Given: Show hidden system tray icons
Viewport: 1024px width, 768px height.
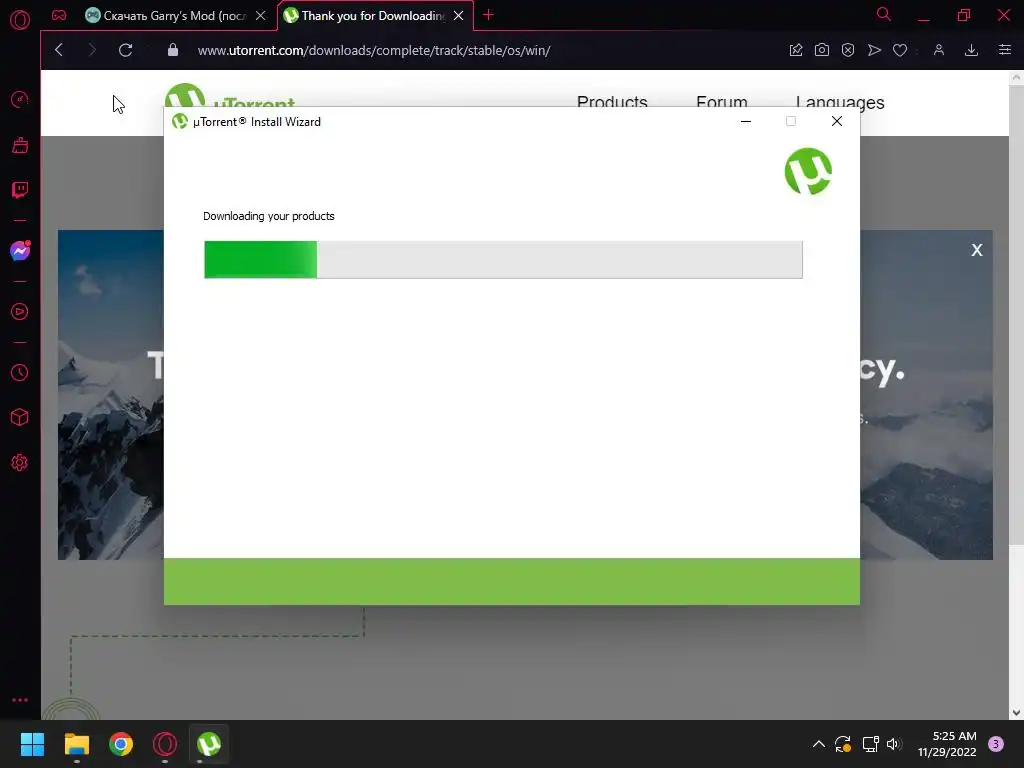Looking at the screenshot, I should (818, 744).
